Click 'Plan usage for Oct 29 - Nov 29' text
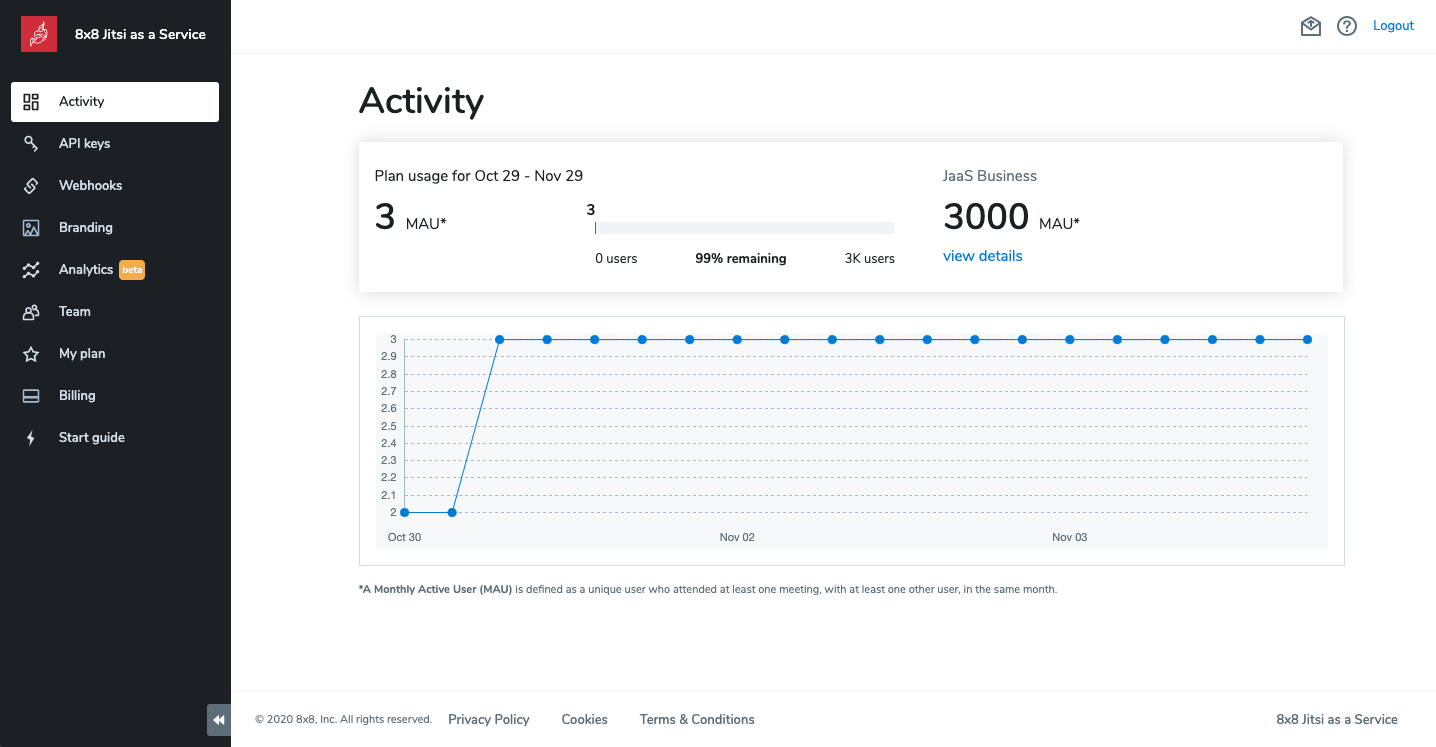 pyautogui.click(x=479, y=176)
